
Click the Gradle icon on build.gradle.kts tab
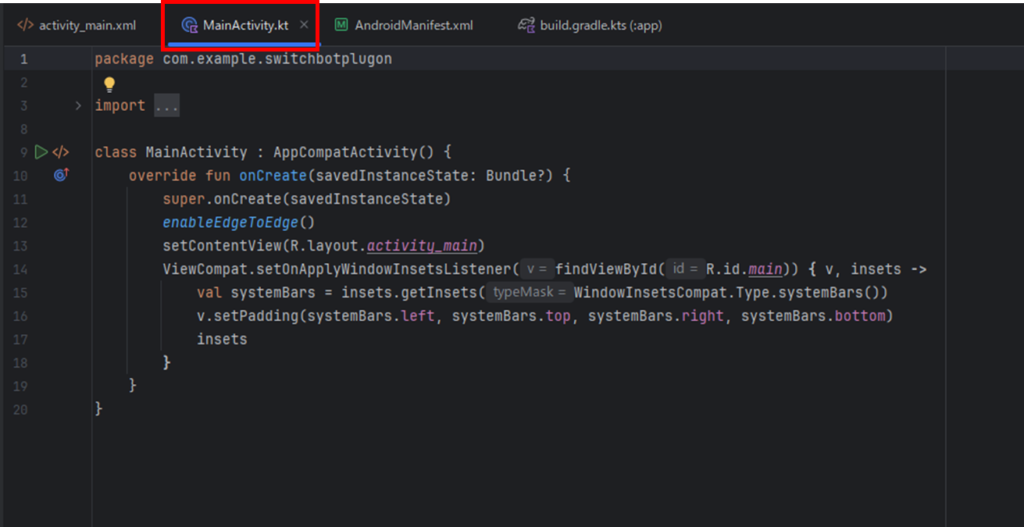tap(526, 25)
